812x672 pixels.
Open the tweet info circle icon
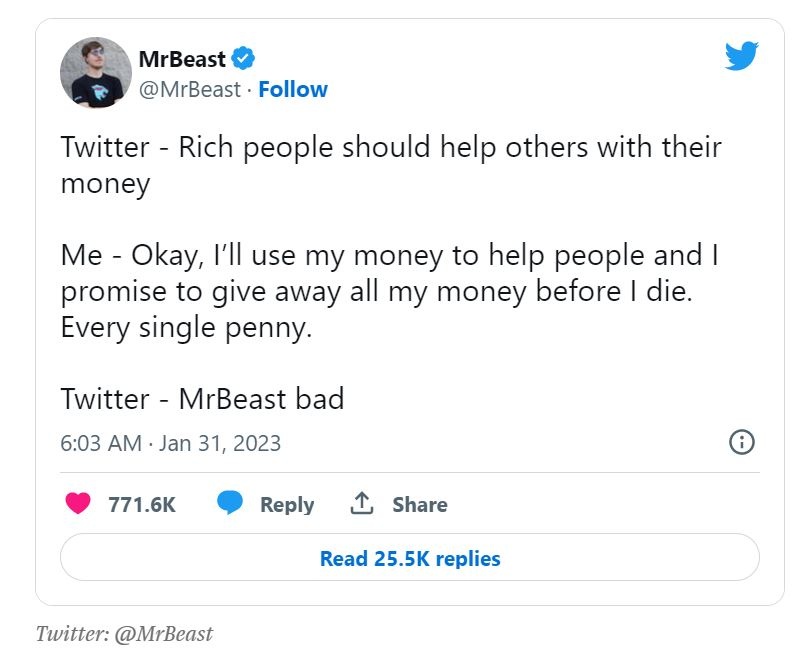click(x=741, y=442)
